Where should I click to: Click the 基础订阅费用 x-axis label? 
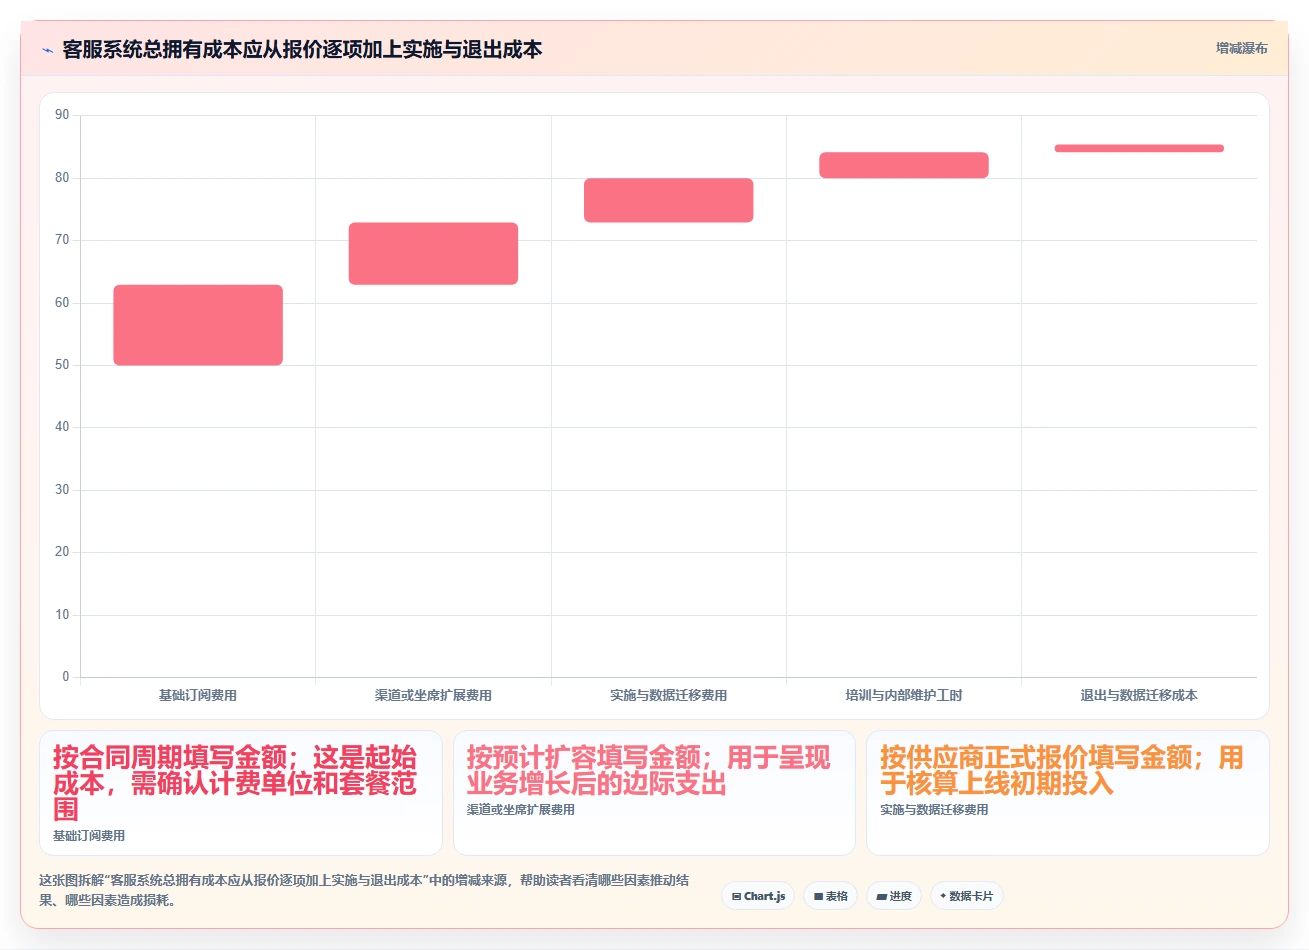(x=198, y=695)
